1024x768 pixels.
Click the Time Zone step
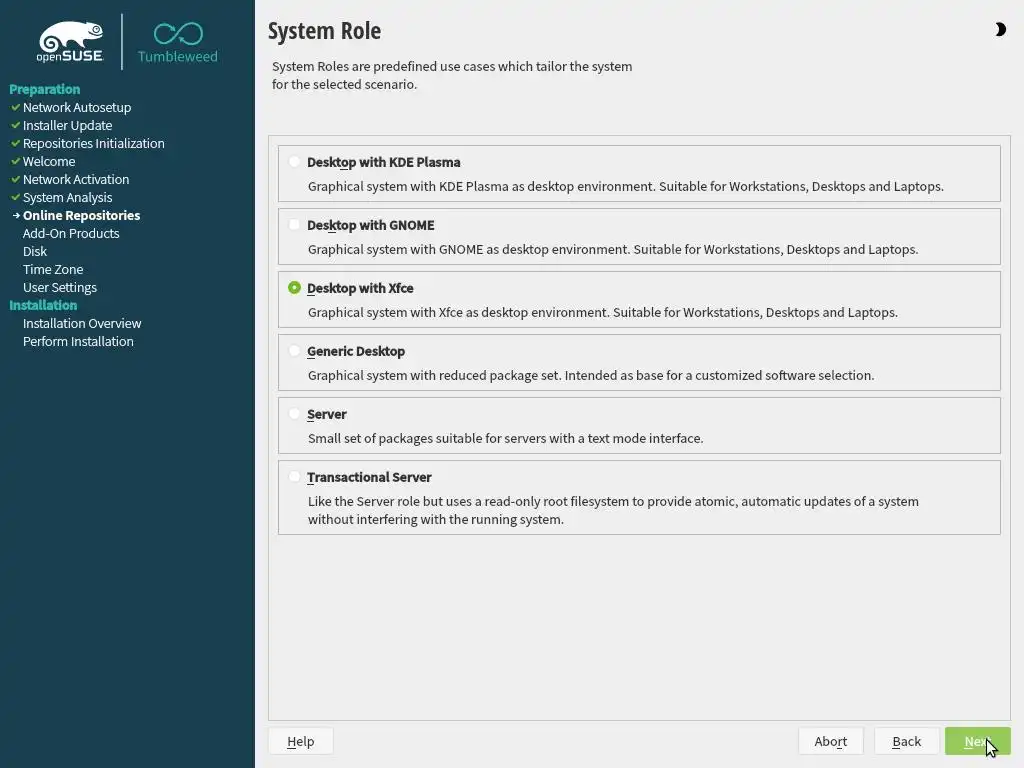click(x=53, y=269)
